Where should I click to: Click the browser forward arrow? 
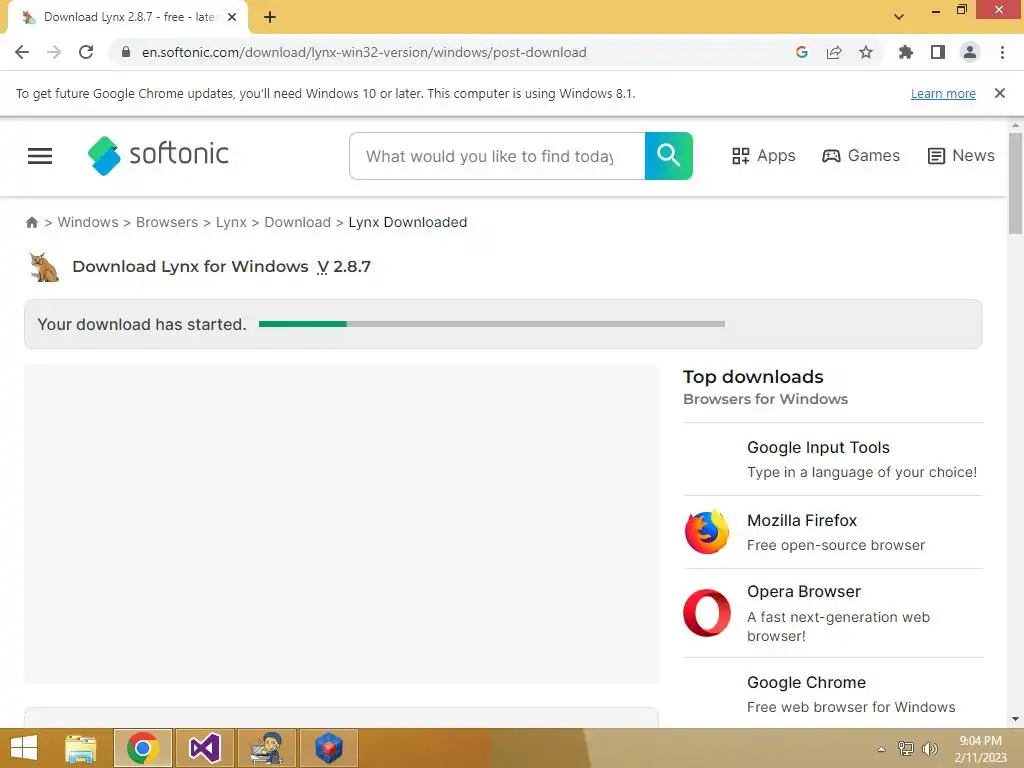click(54, 52)
